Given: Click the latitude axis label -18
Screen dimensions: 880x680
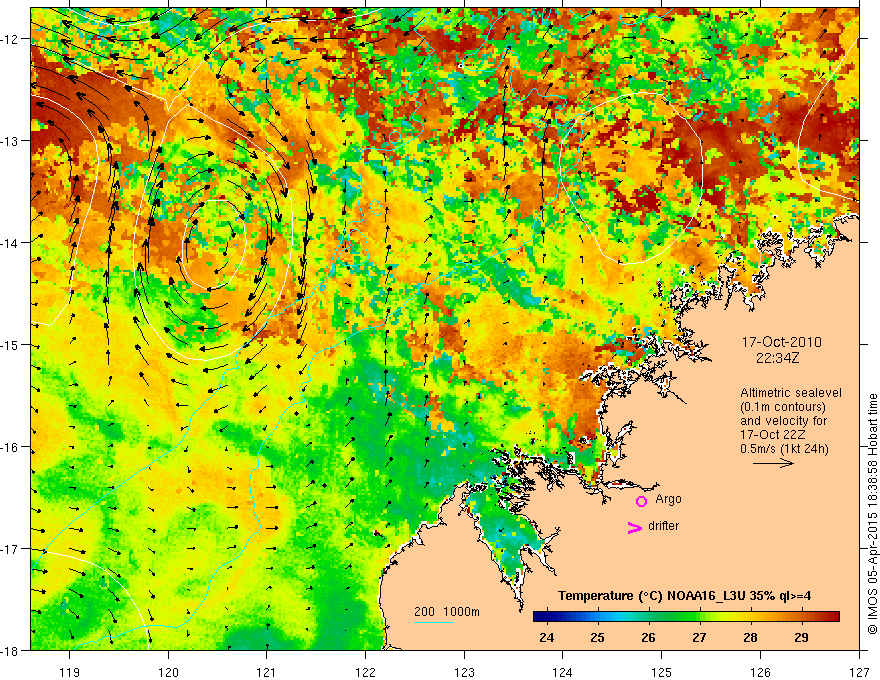Looking at the screenshot, I should (11, 651).
